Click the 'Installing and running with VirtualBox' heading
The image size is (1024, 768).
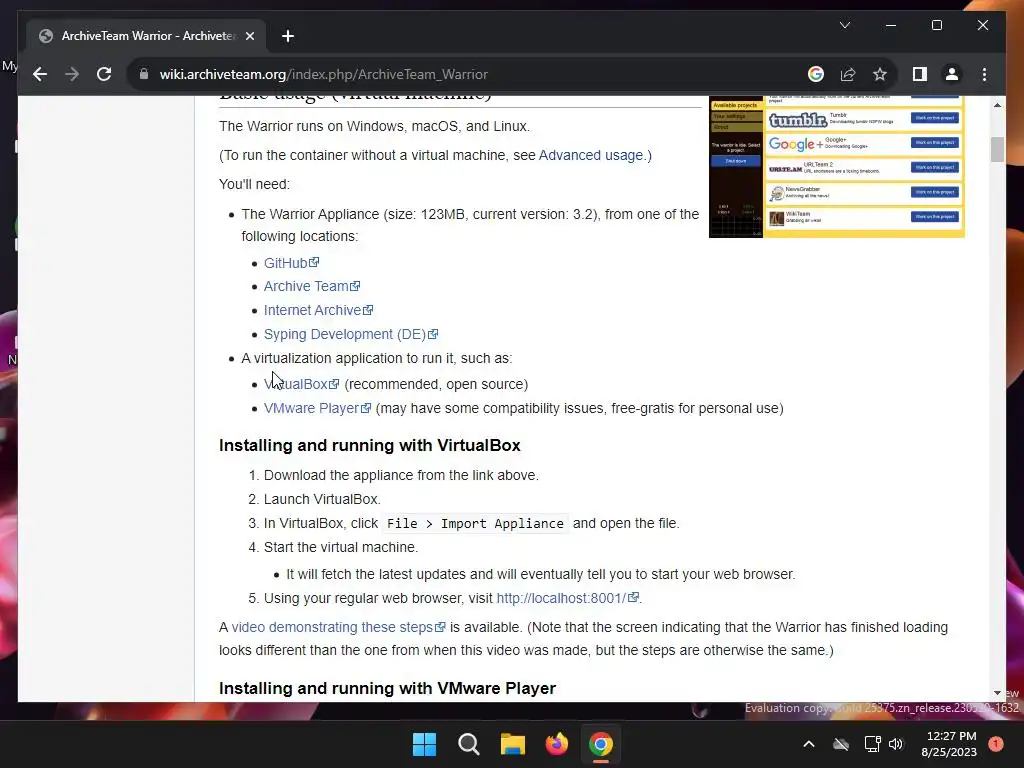click(370, 445)
